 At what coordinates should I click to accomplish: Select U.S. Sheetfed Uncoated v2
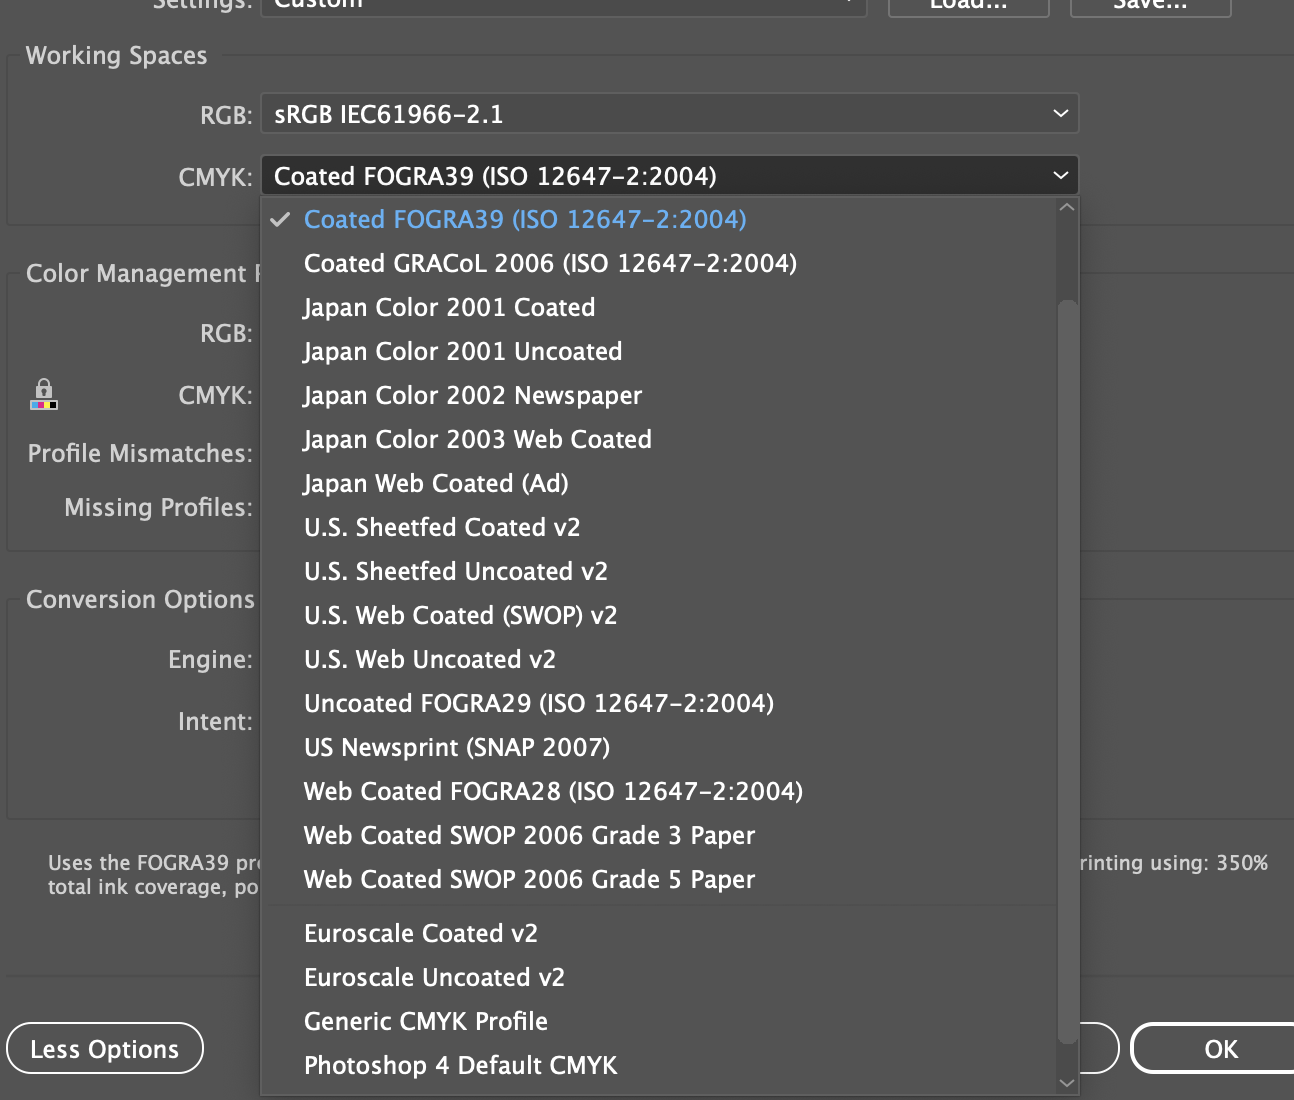(x=658, y=571)
